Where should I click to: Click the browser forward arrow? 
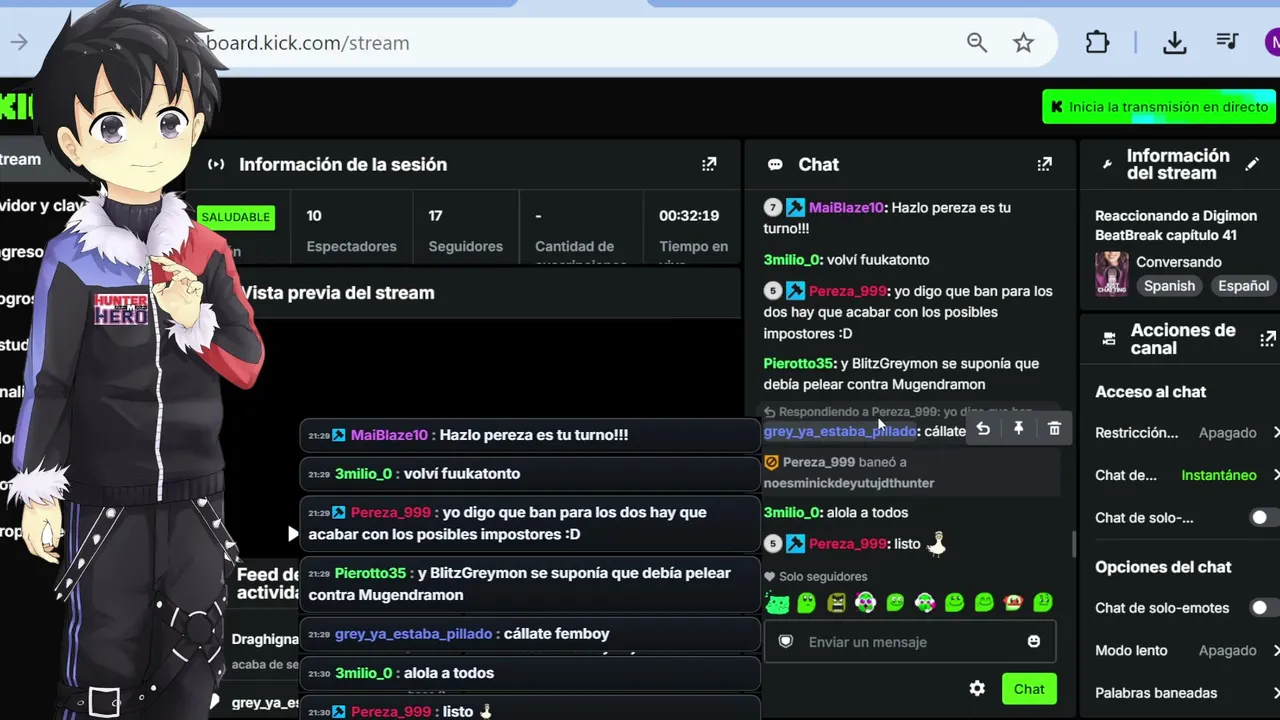(19, 42)
